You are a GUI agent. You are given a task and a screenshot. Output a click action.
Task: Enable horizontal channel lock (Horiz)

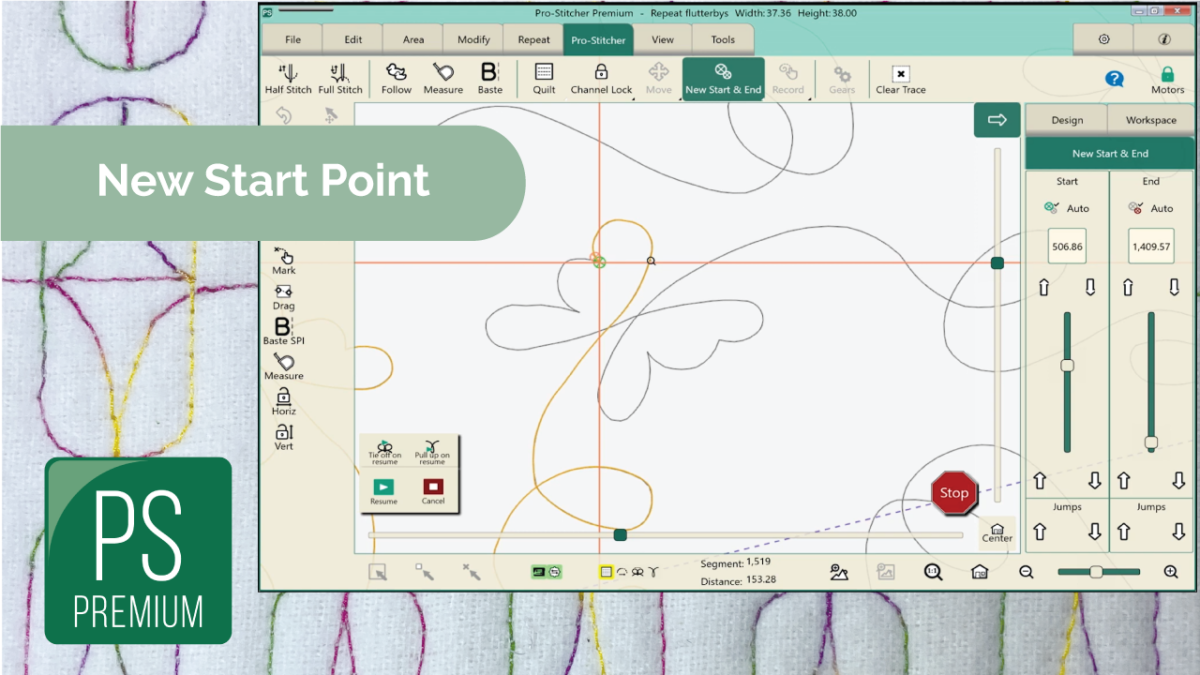pyautogui.click(x=283, y=403)
